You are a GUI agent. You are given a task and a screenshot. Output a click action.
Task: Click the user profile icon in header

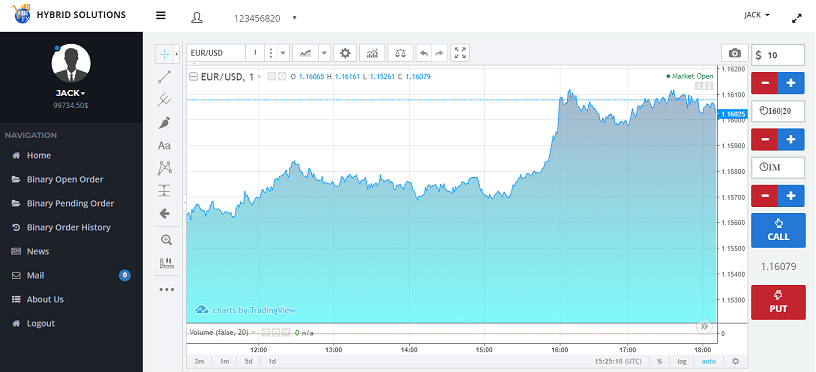pos(197,18)
